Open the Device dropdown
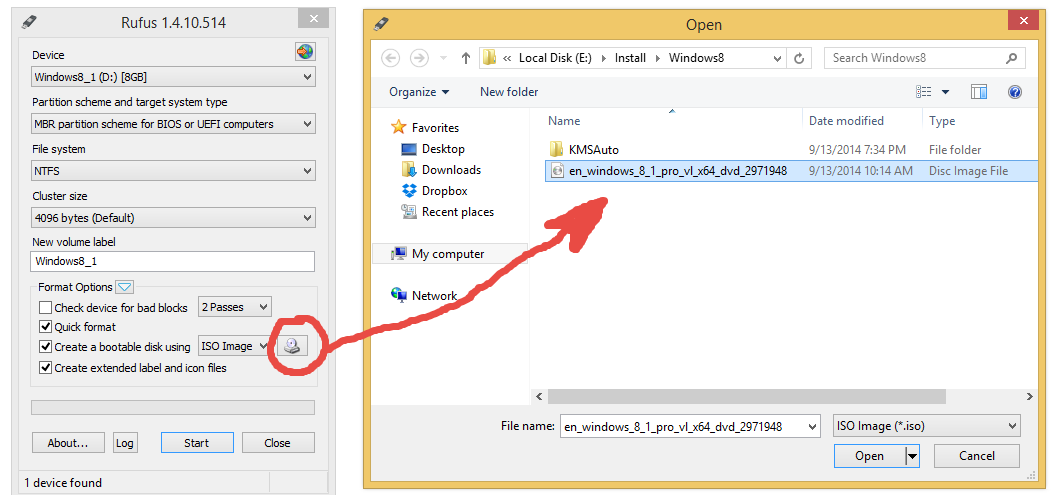Viewport: 1053px width, 495px height. pyautogui.click(x=173, y=77)
